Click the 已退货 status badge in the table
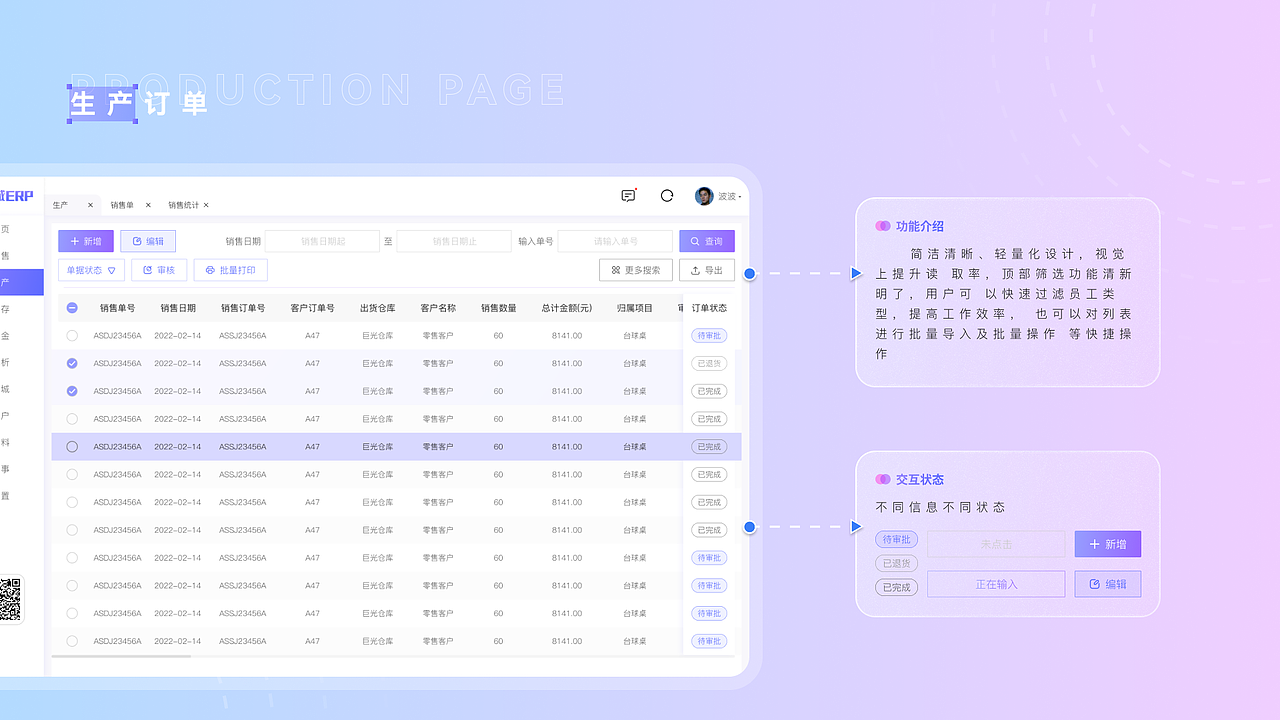 pos(709,363)
